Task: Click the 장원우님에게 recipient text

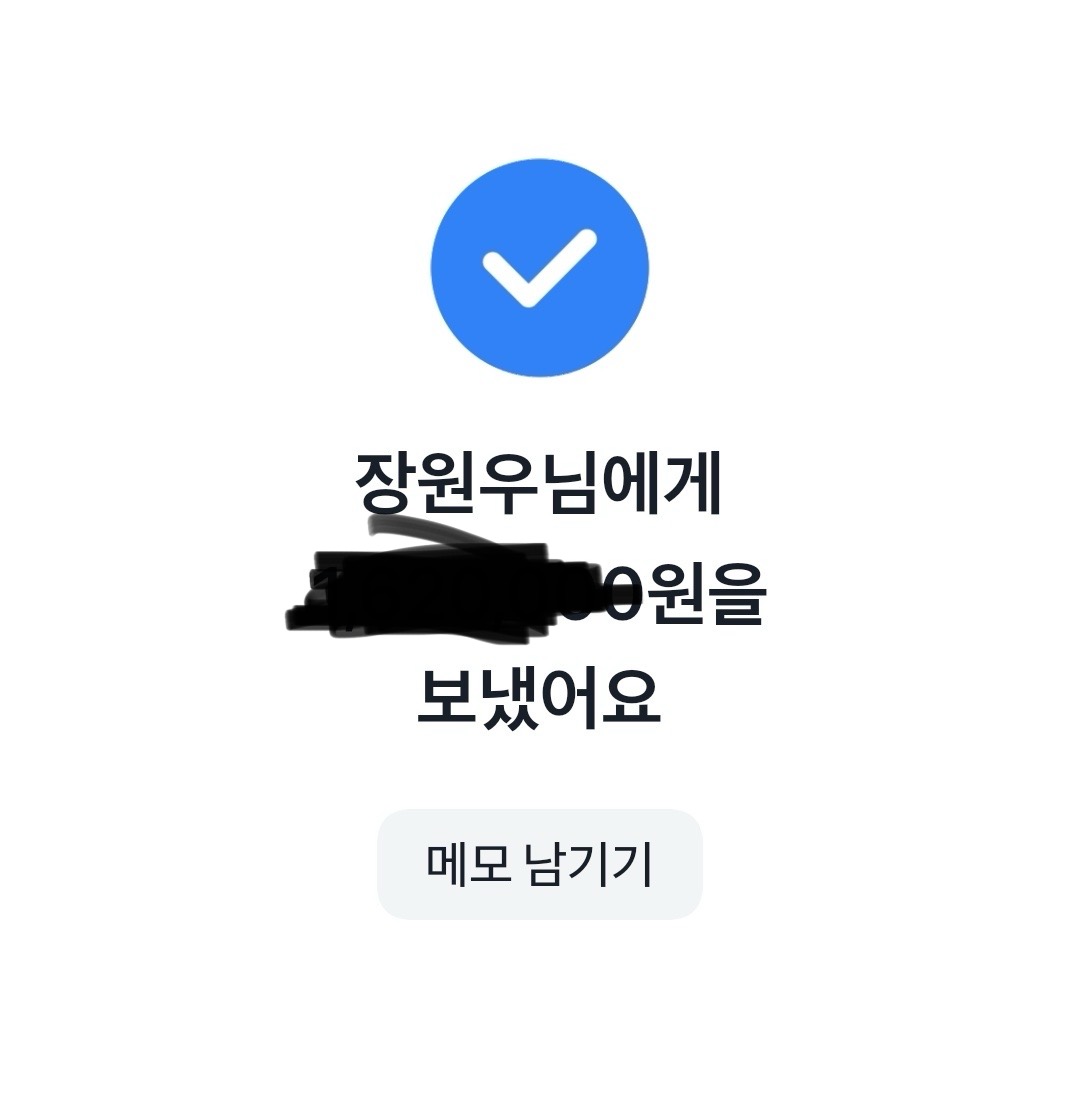Action: point(538,484)
